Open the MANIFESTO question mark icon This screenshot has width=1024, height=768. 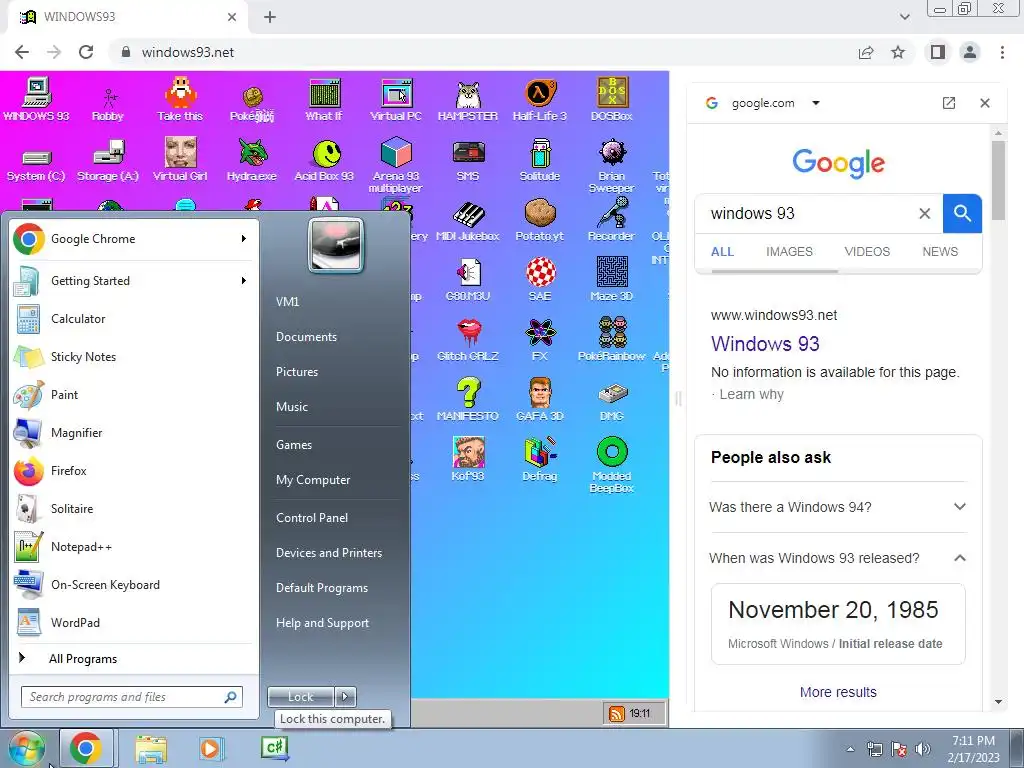468,400
